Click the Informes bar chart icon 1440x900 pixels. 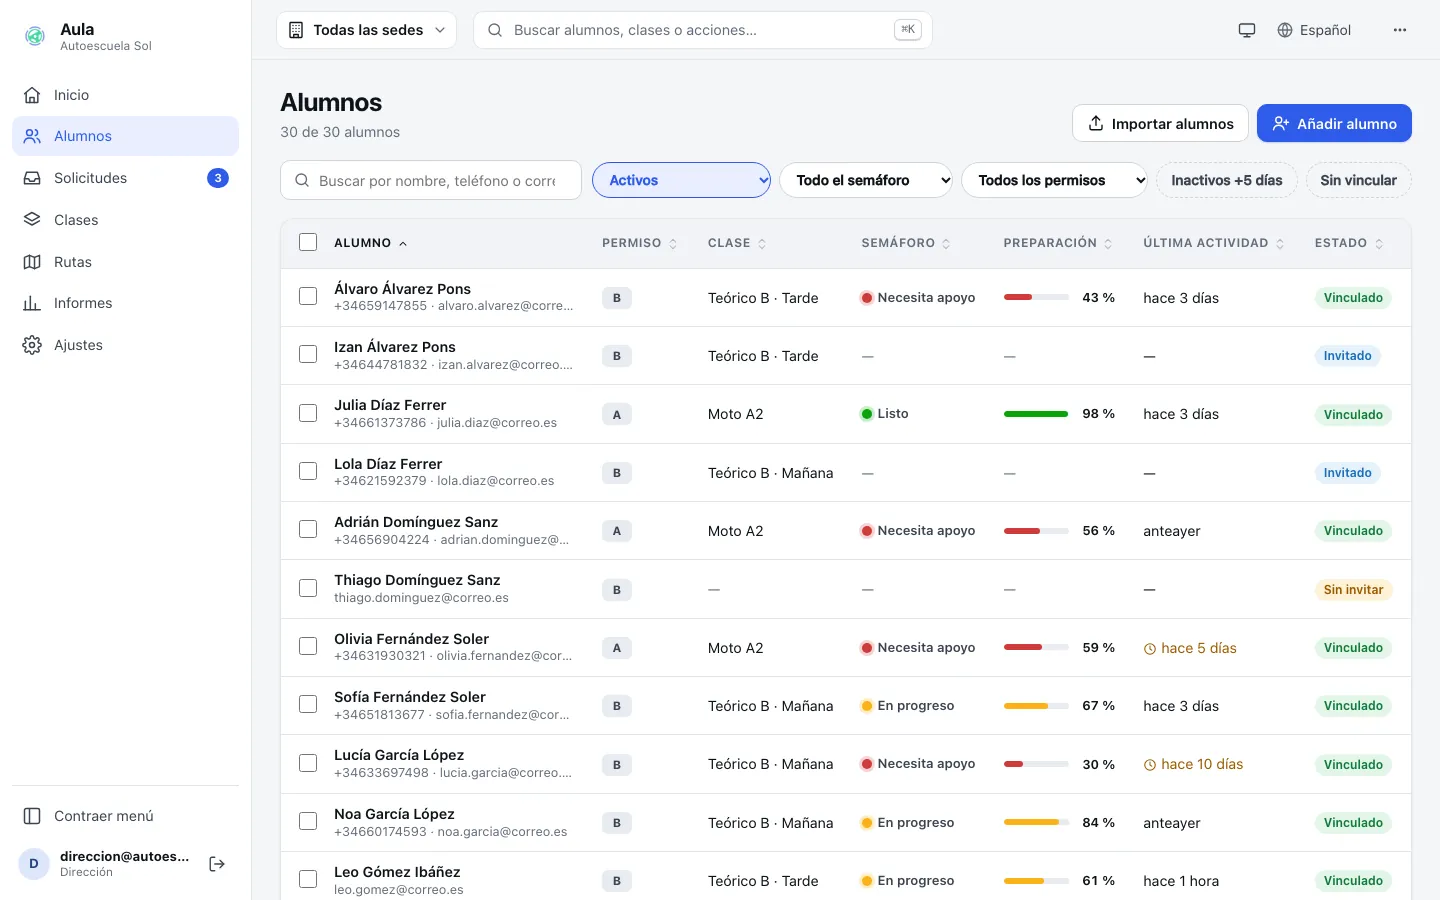click(x=32, y=303)
